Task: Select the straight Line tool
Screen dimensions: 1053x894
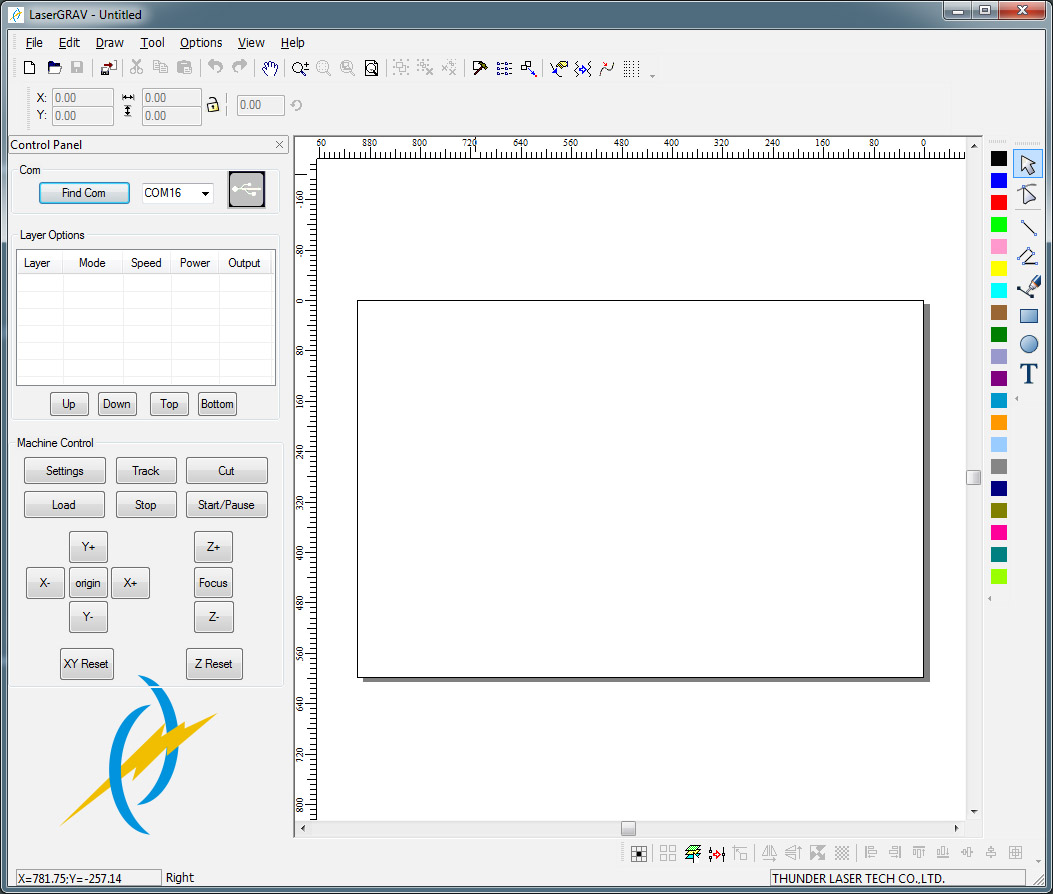Action: [x=1028, y=227]
